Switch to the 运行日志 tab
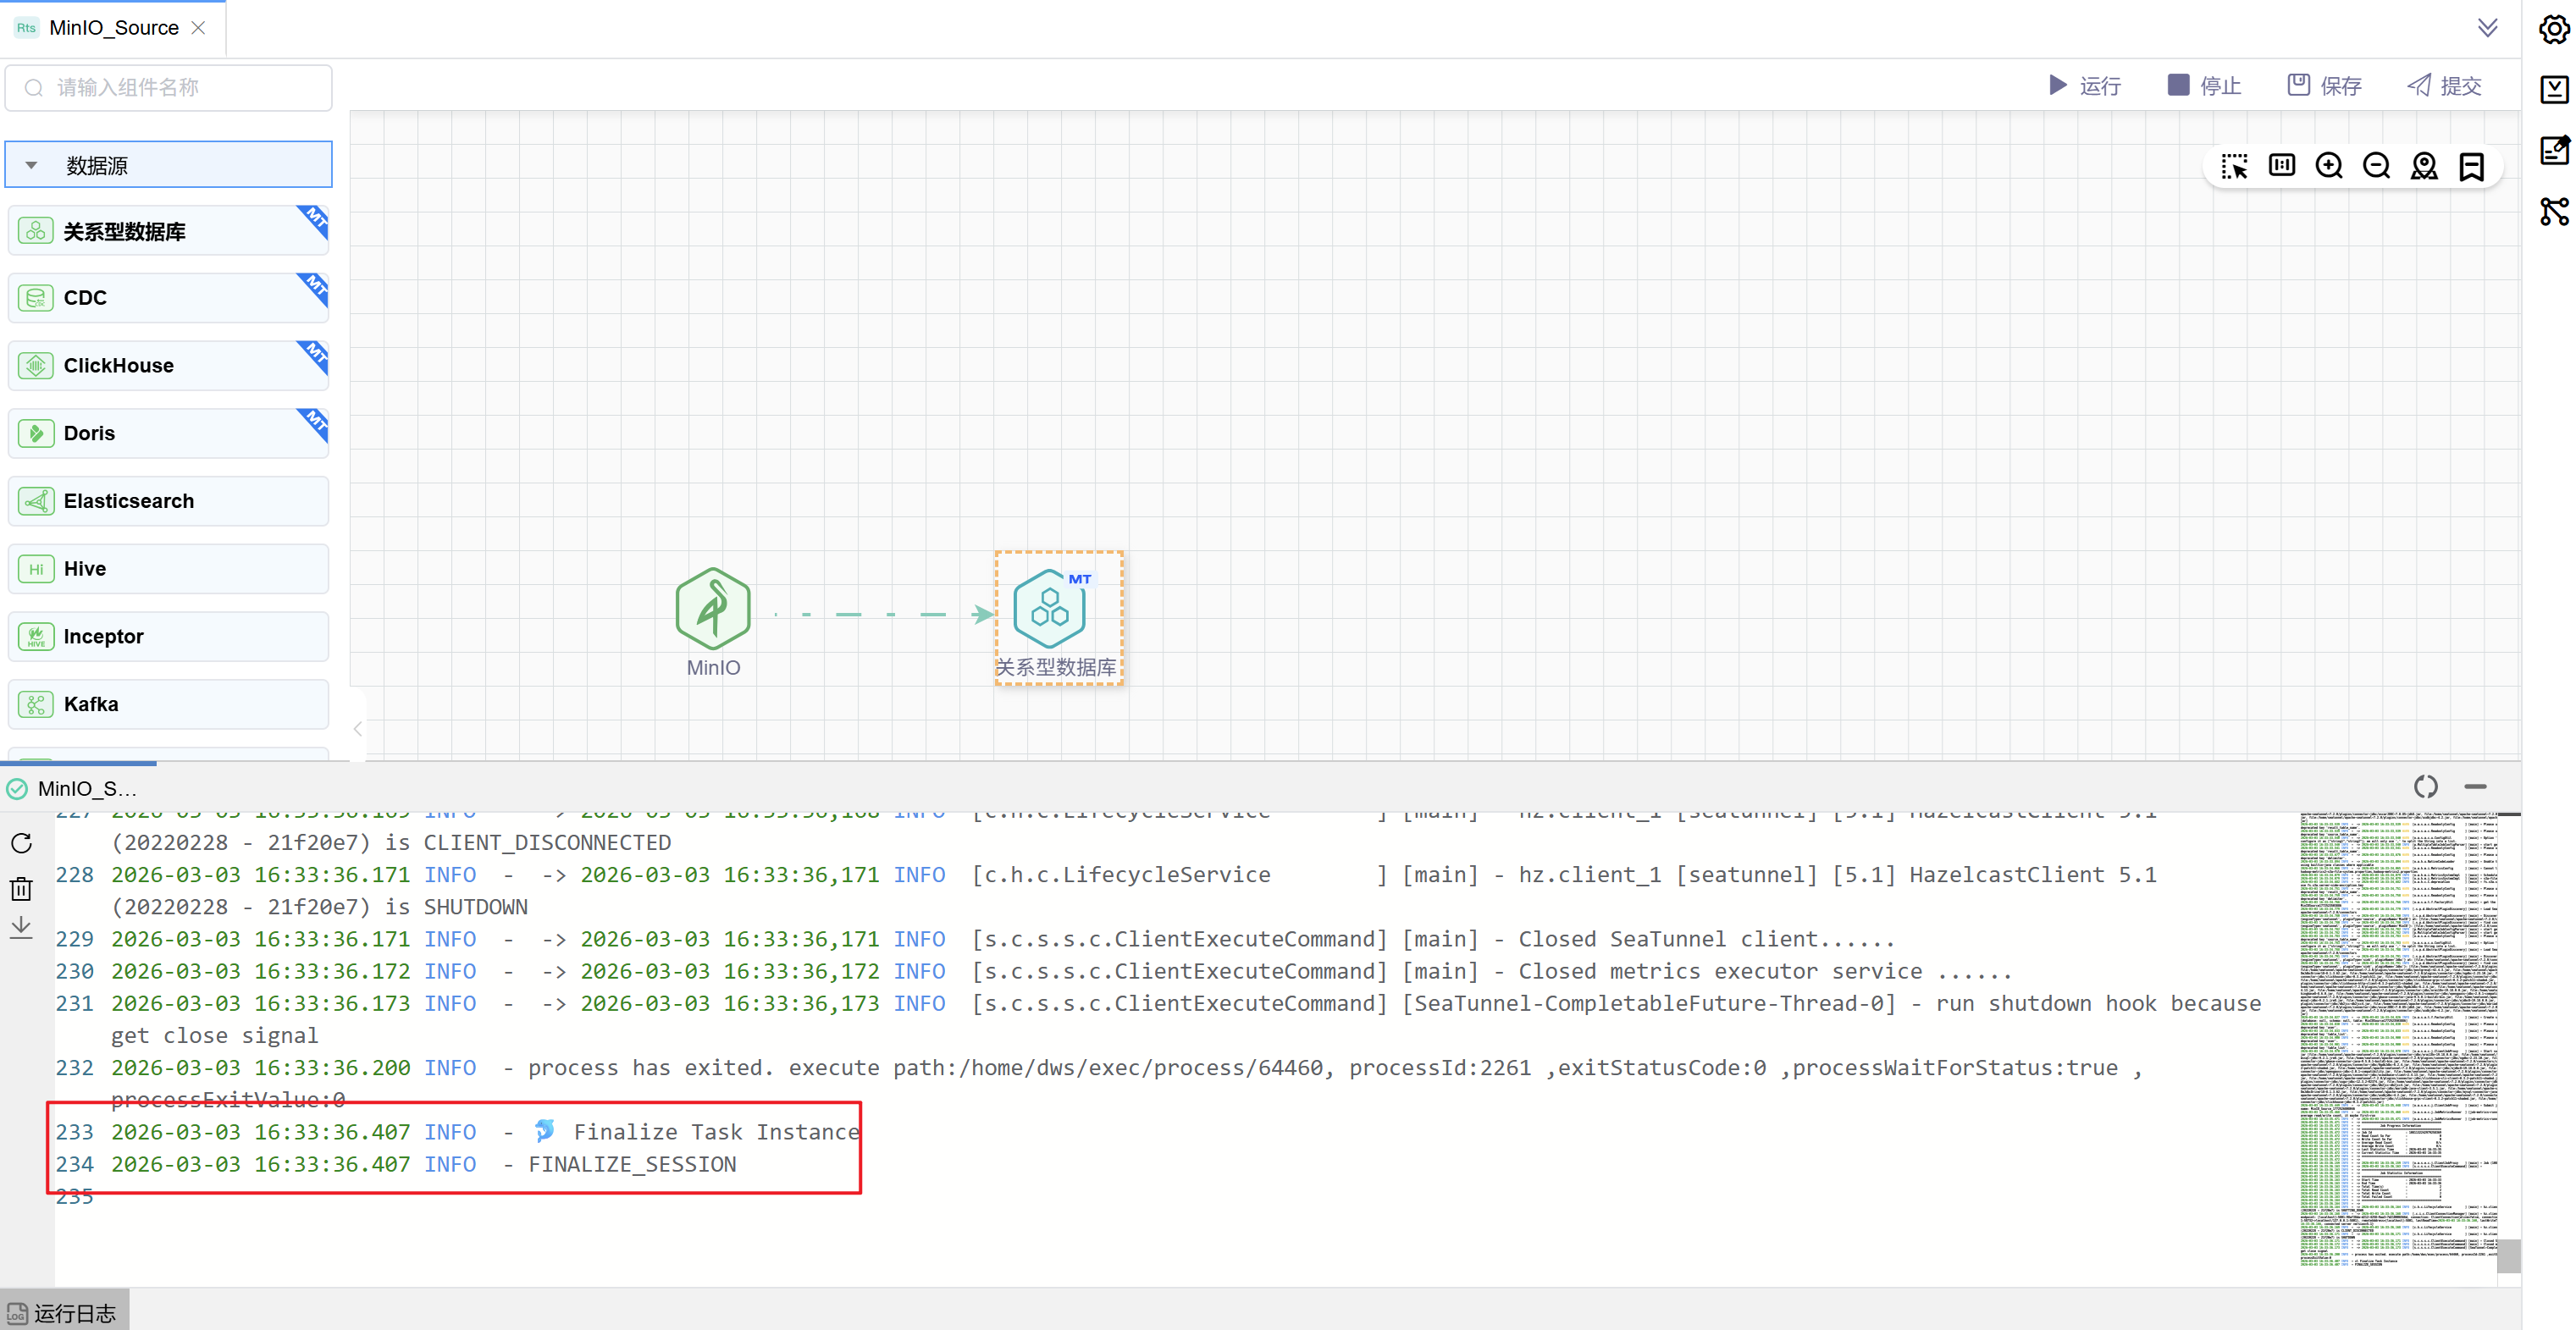2576x1330 pixels. pos(64,1312)
